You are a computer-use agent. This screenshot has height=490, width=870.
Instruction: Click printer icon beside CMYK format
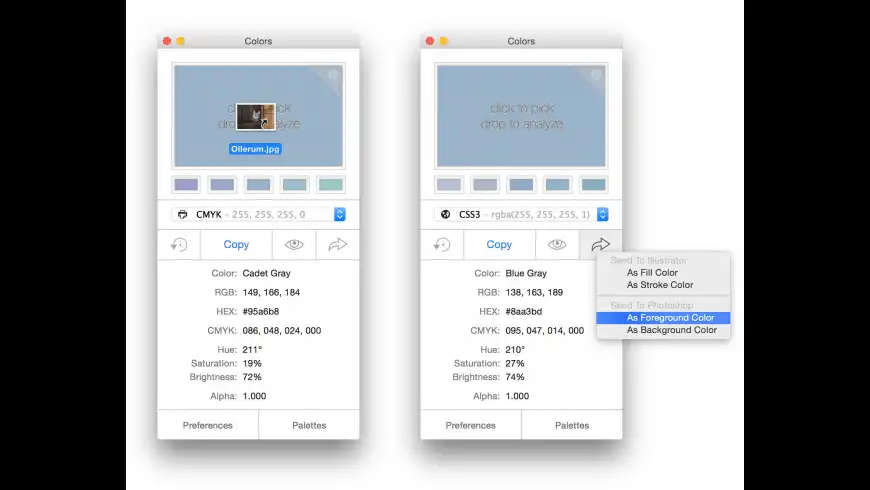click(x=183, y=214)
